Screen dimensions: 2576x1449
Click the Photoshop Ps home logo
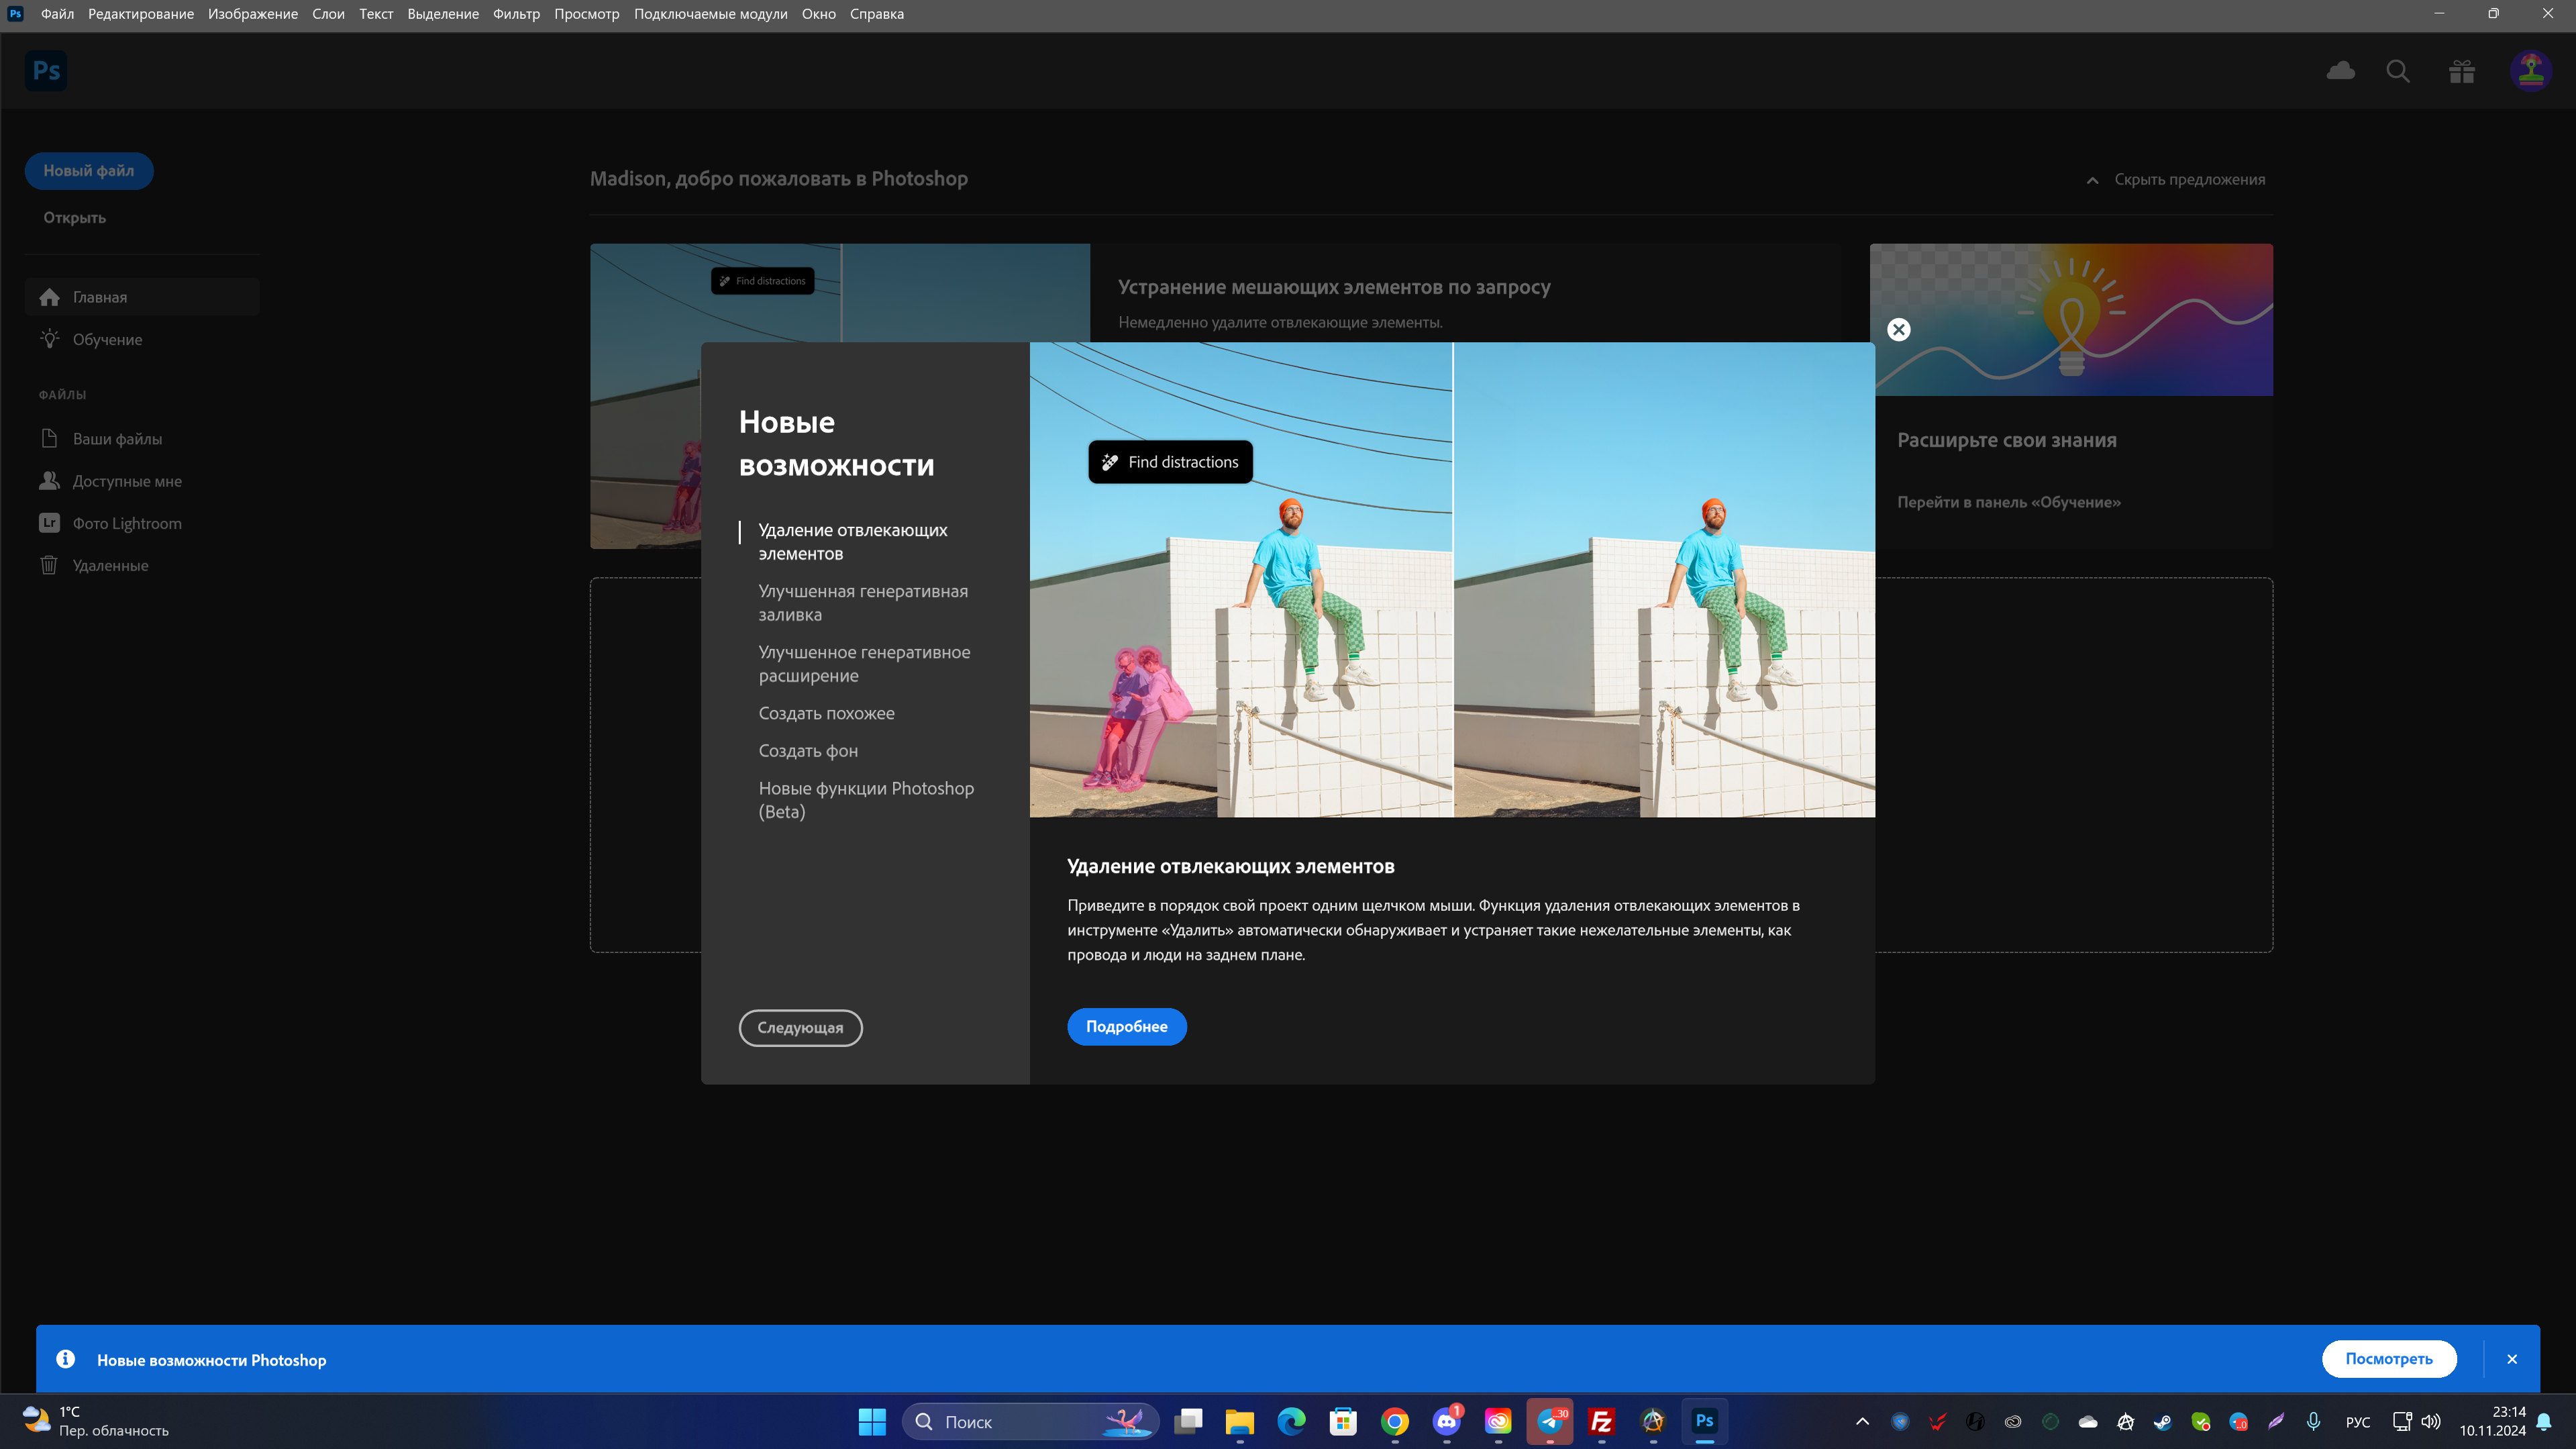coord(46,71)
